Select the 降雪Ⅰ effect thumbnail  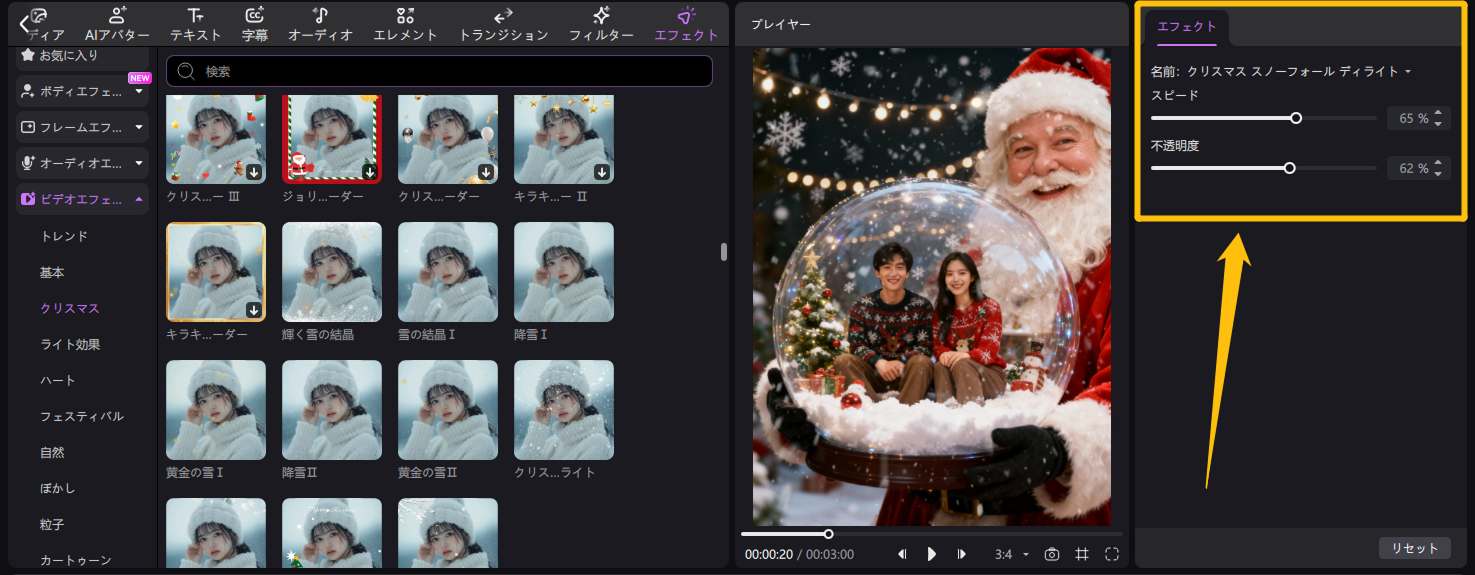point(564,272)
